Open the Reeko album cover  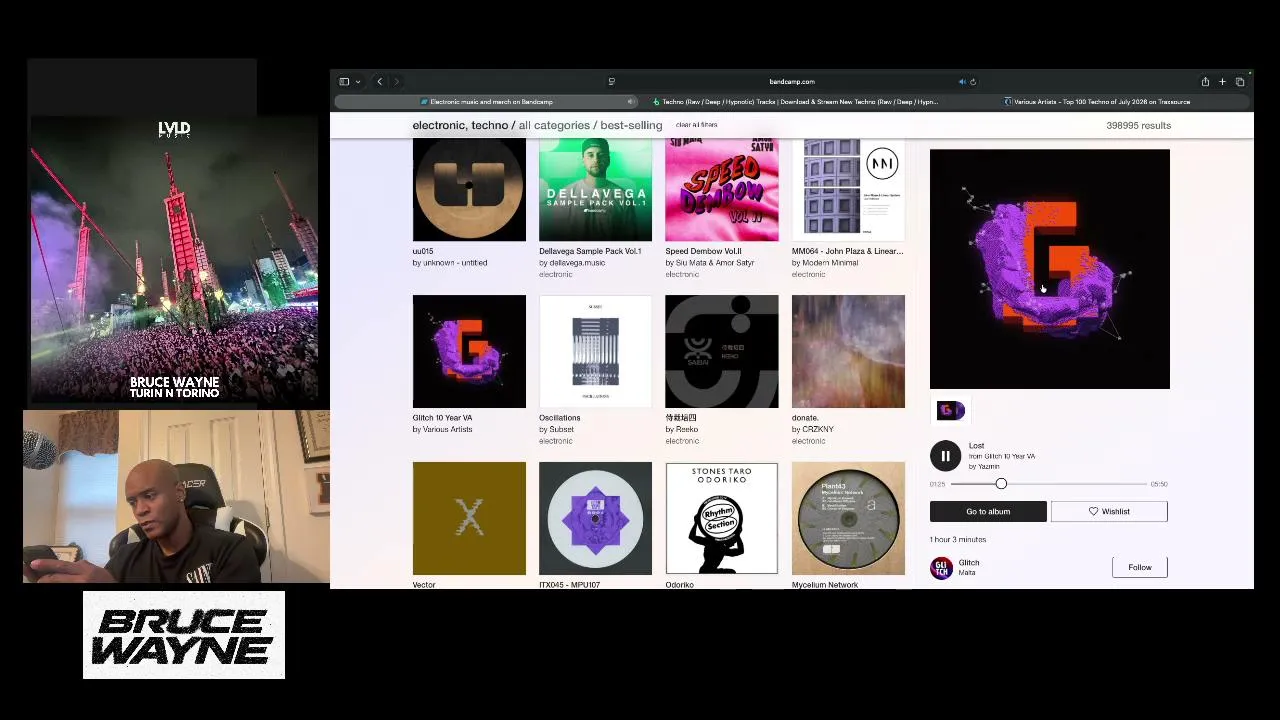(x=721, y=351)
